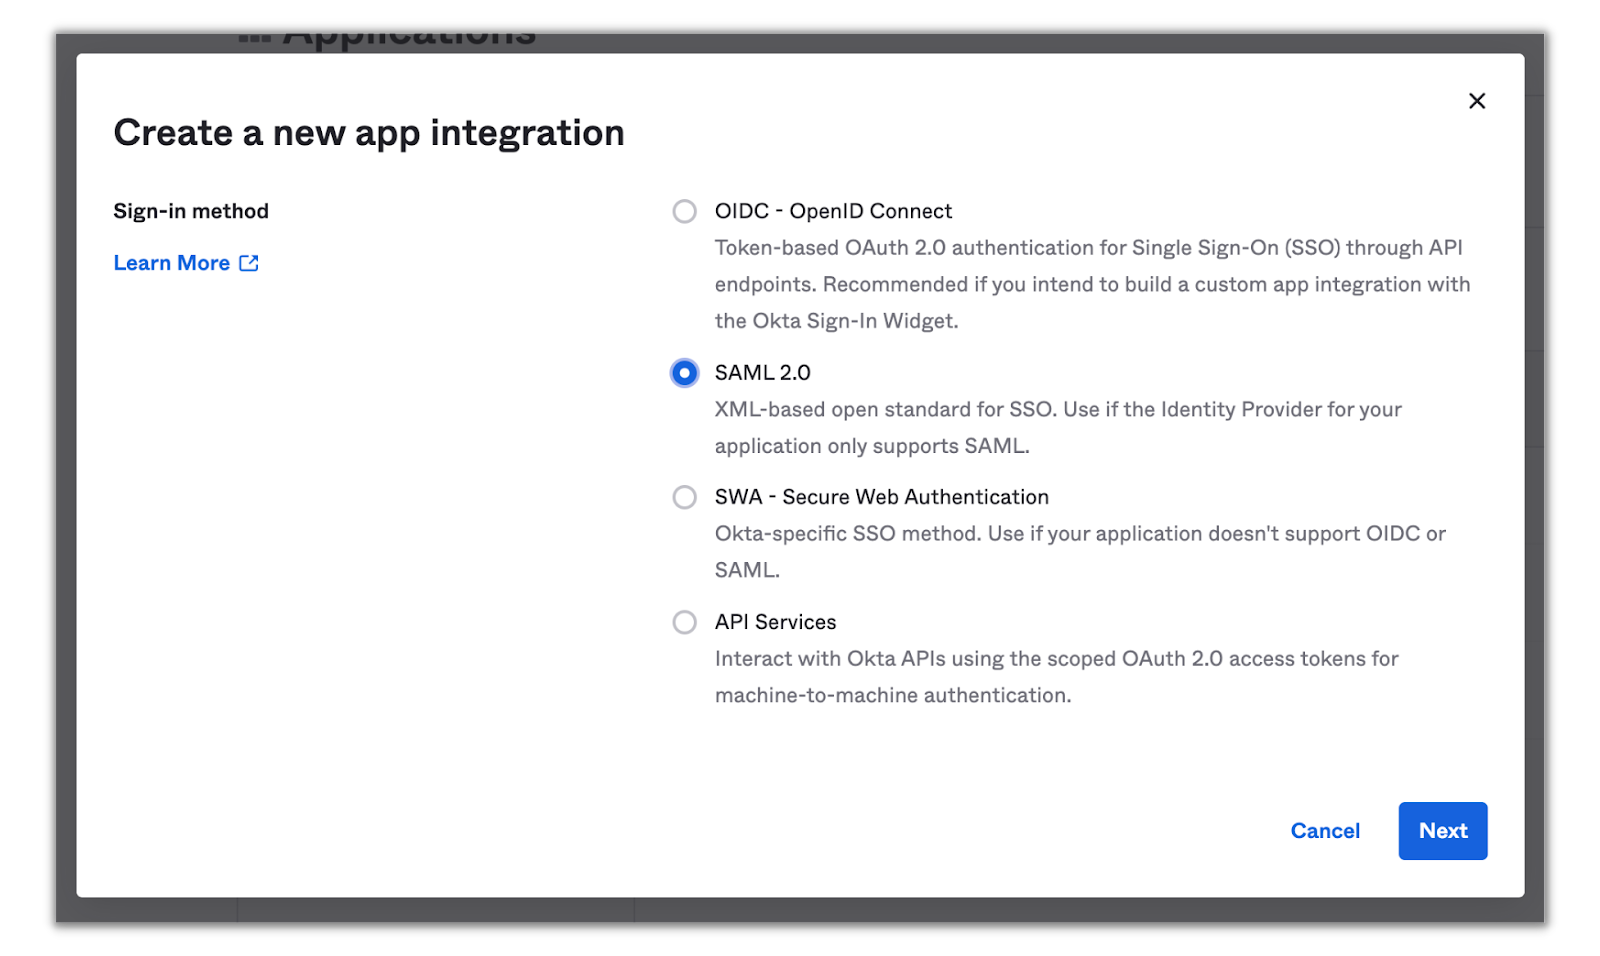Click the "SWA - Secure Web Authentication" label
1600x956 pixels.
[881, 497]
